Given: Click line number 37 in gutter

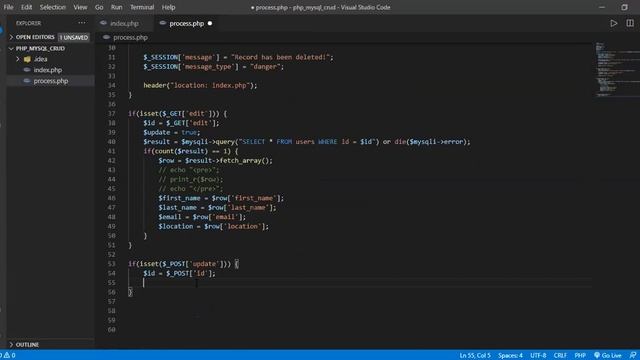Looking at the screenshot, I should (111, 113).
